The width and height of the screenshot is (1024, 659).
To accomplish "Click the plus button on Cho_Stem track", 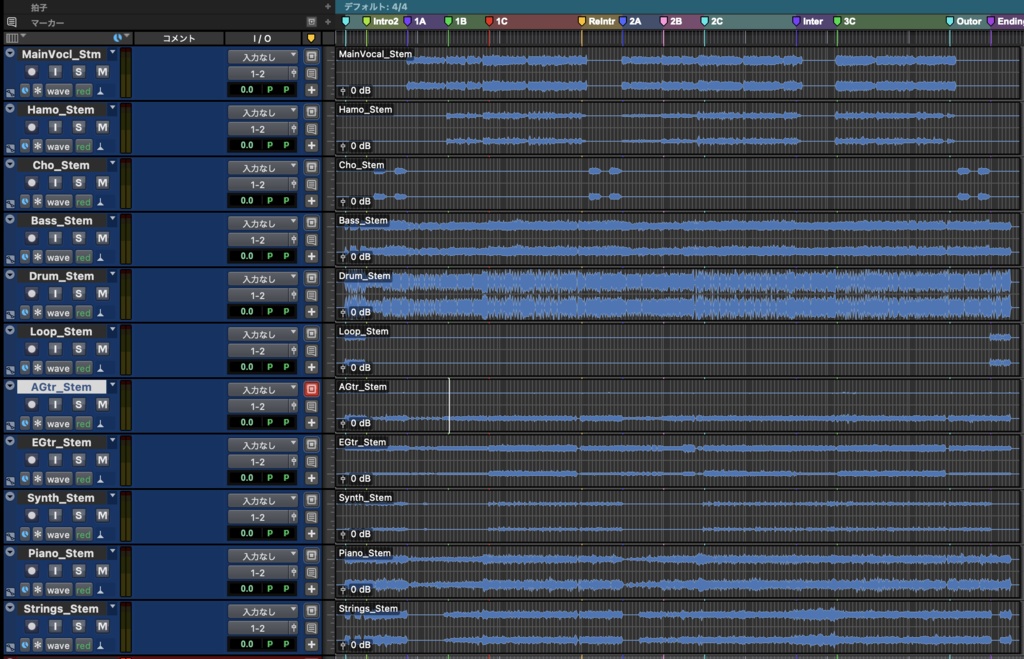I will pyautogui.click(x=312, y=201).
